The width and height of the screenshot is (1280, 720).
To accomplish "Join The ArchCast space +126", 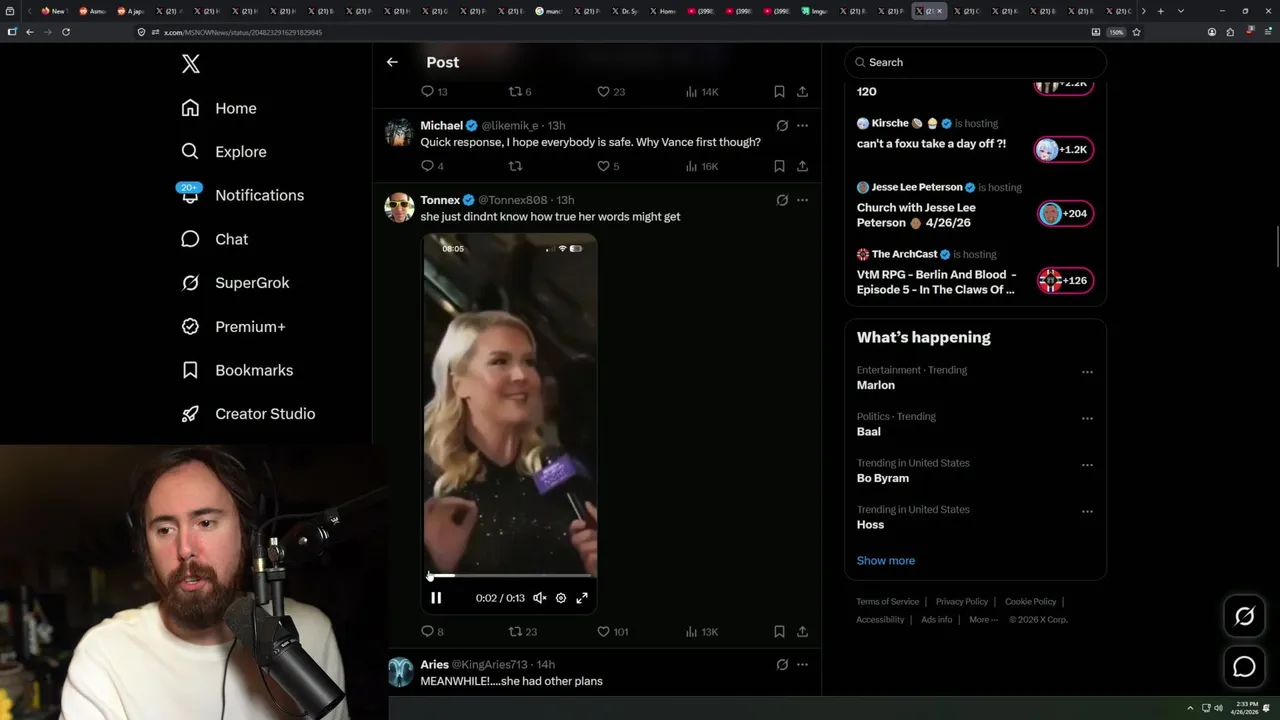I will [1064, 281].
